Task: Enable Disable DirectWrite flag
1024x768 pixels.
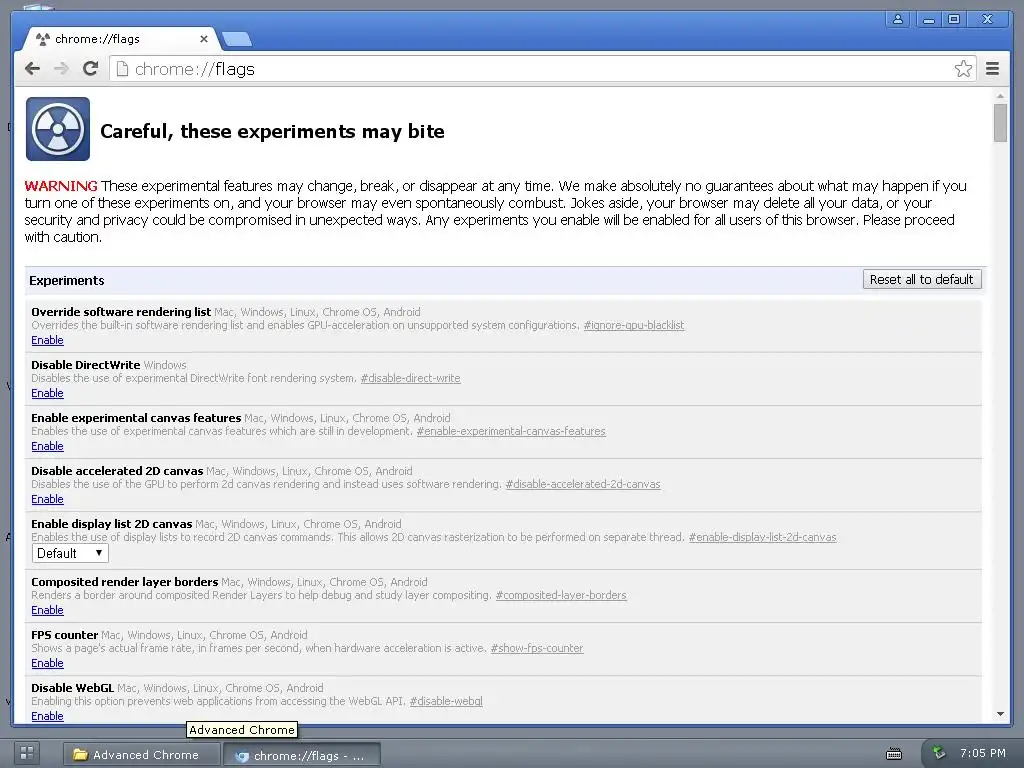Action: pos(47,393)
